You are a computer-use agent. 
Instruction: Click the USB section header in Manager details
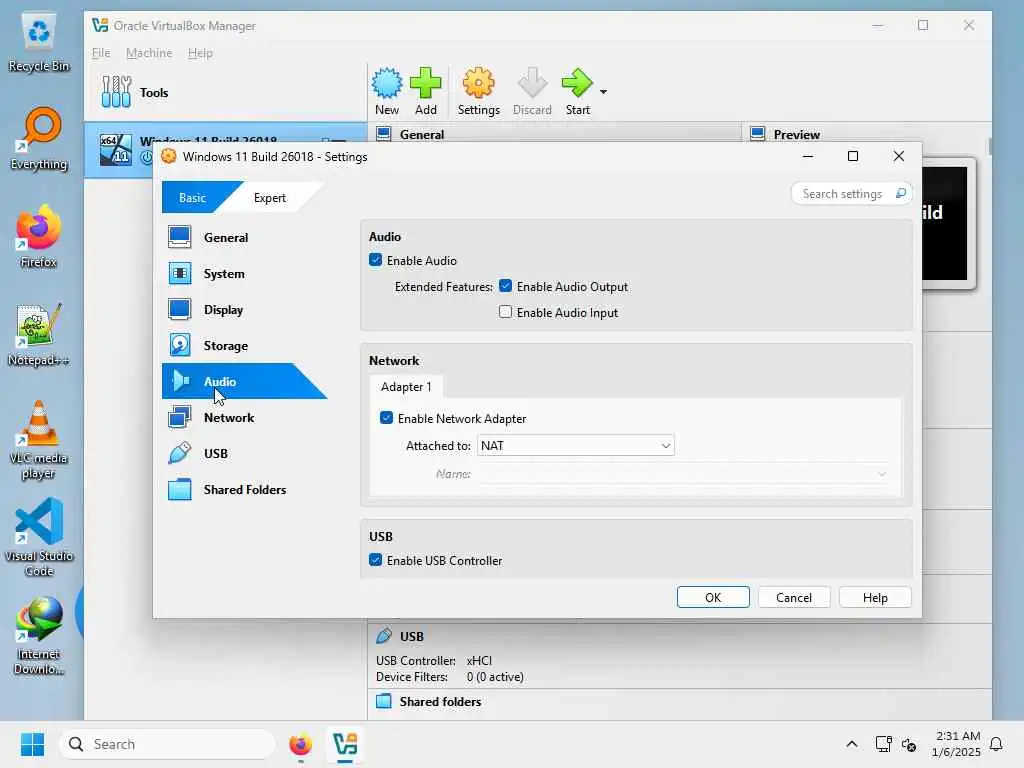pos(411,636)
